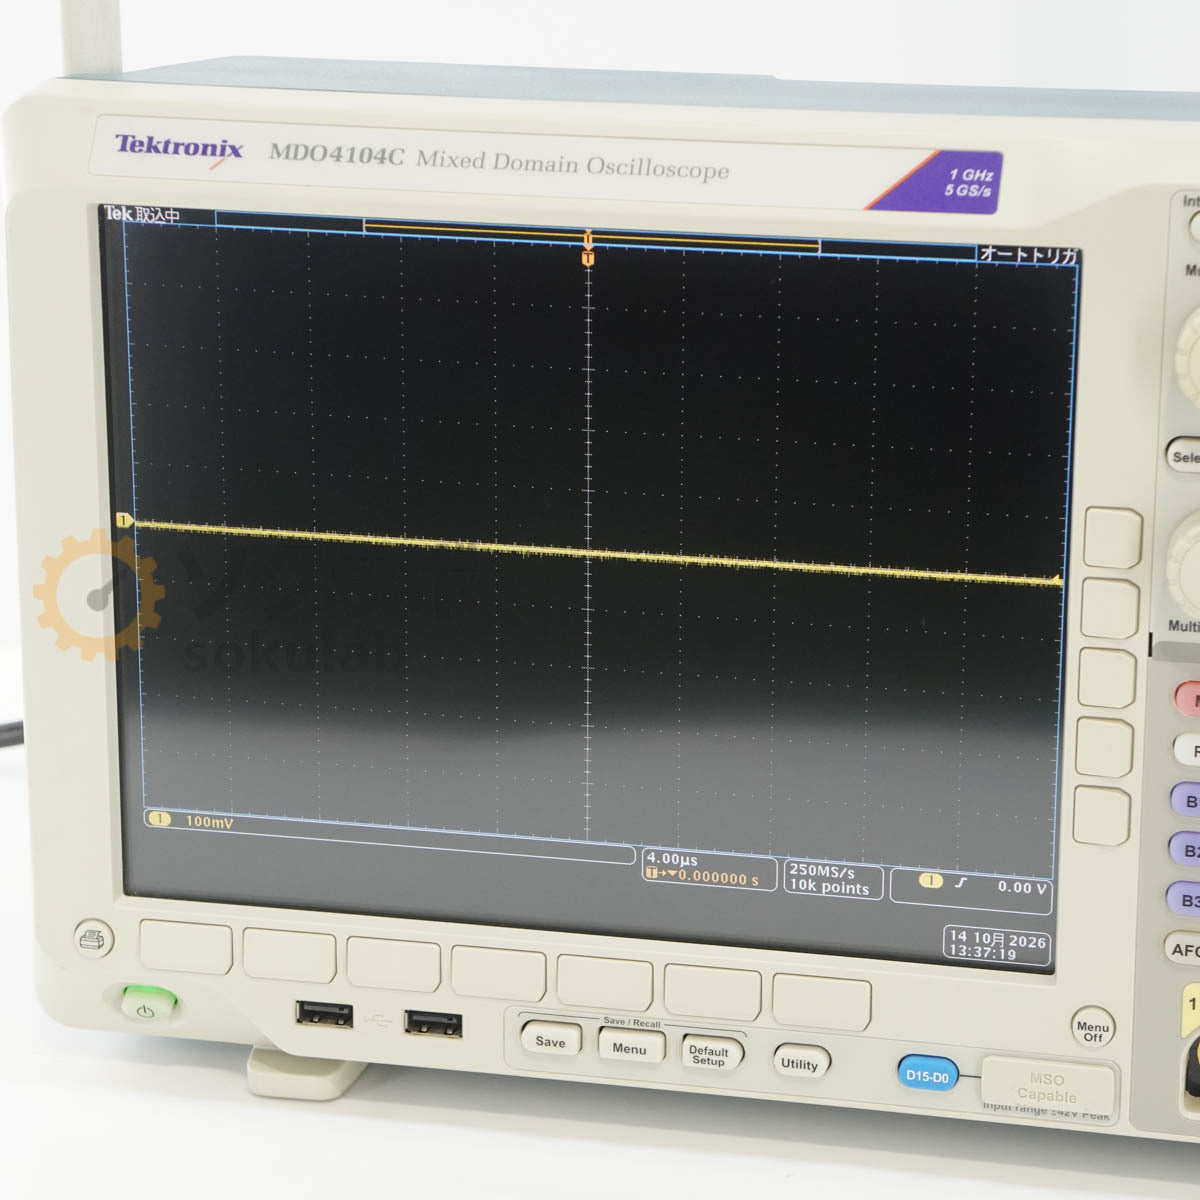Click the 4.00µs timebase readout
Screen dimensions: 1200x1200
click(x=672, y=859)
